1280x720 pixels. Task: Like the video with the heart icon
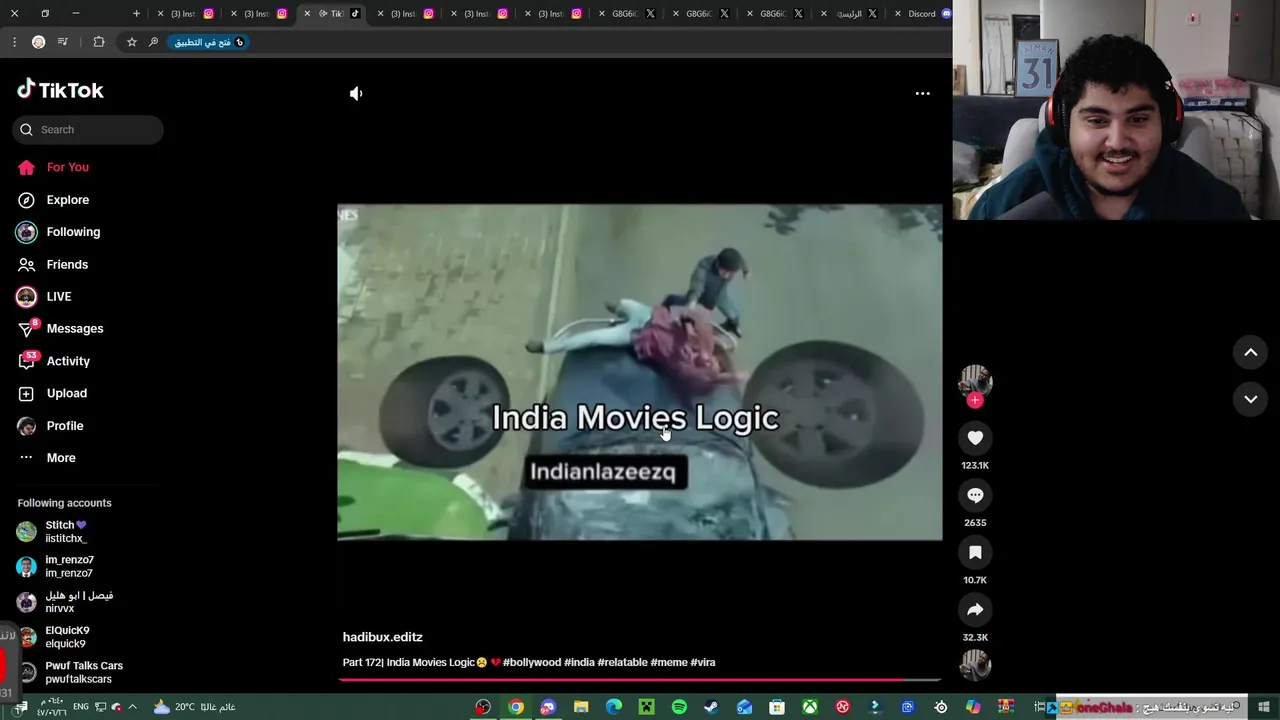pyautogui.click(x=975, y=438)
